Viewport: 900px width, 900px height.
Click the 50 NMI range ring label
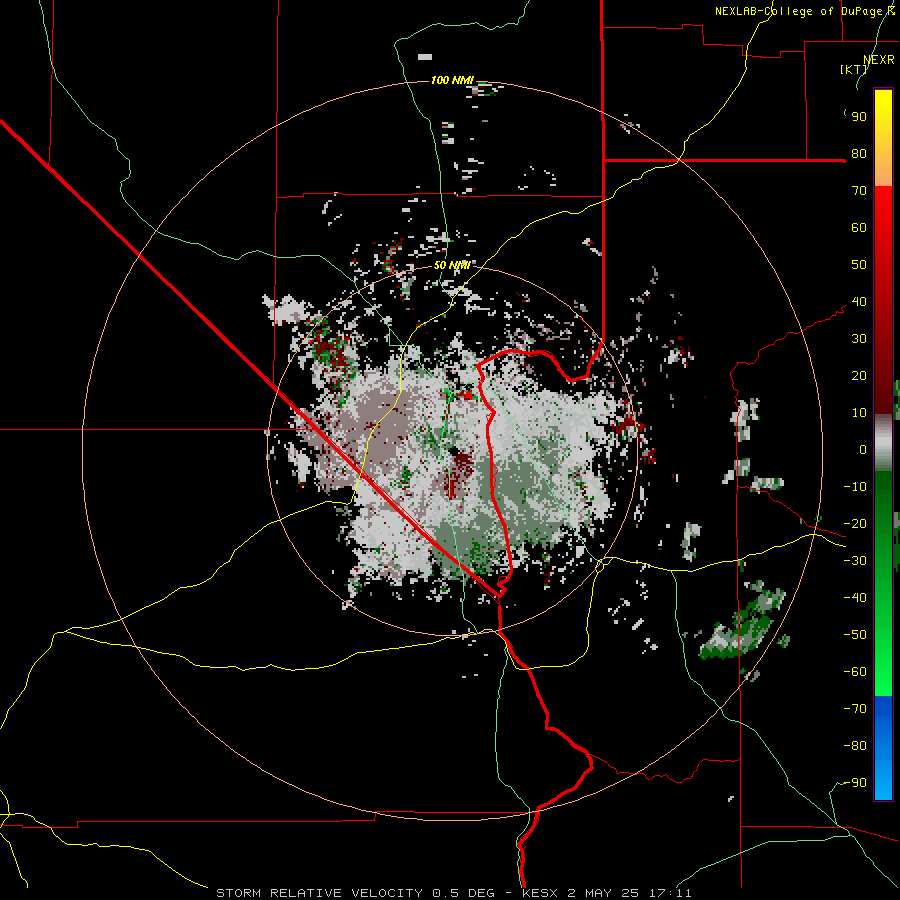coord(452,265)
